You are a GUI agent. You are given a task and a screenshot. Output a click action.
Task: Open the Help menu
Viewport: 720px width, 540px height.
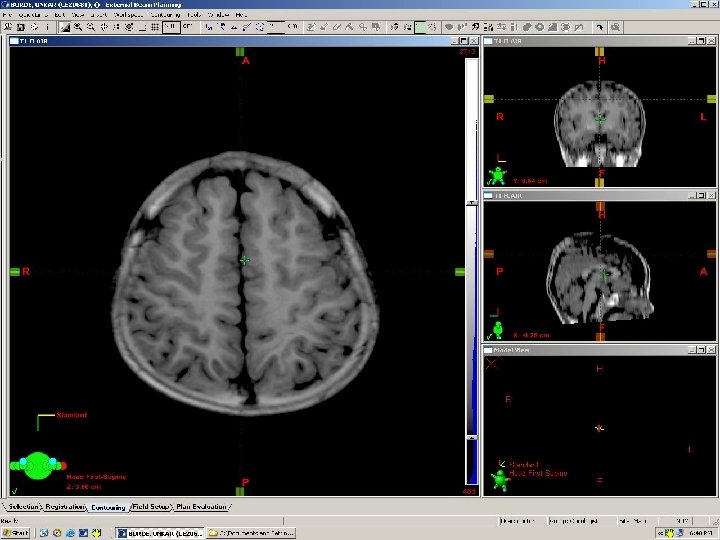point(241,15)
